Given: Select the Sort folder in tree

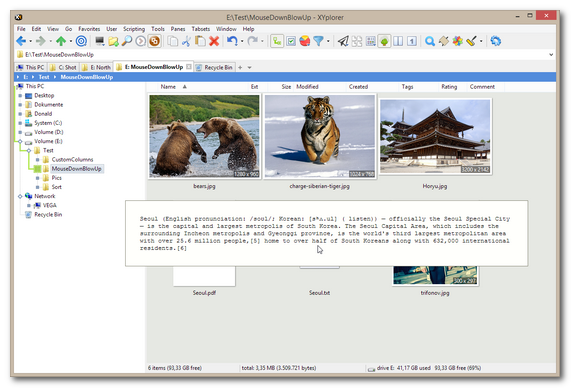Looking at the screenshot, I should pyautogui.click(x=56, y=187).
